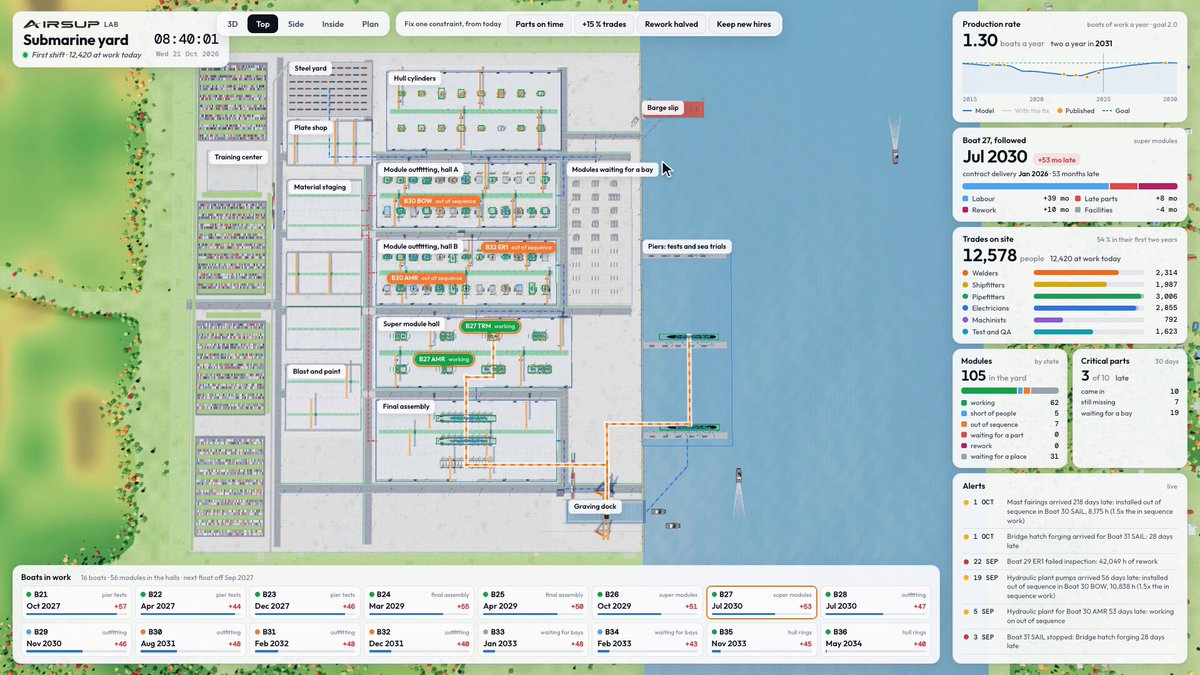Select the Top view tab

pyautogui.click(x=263, y=24)
